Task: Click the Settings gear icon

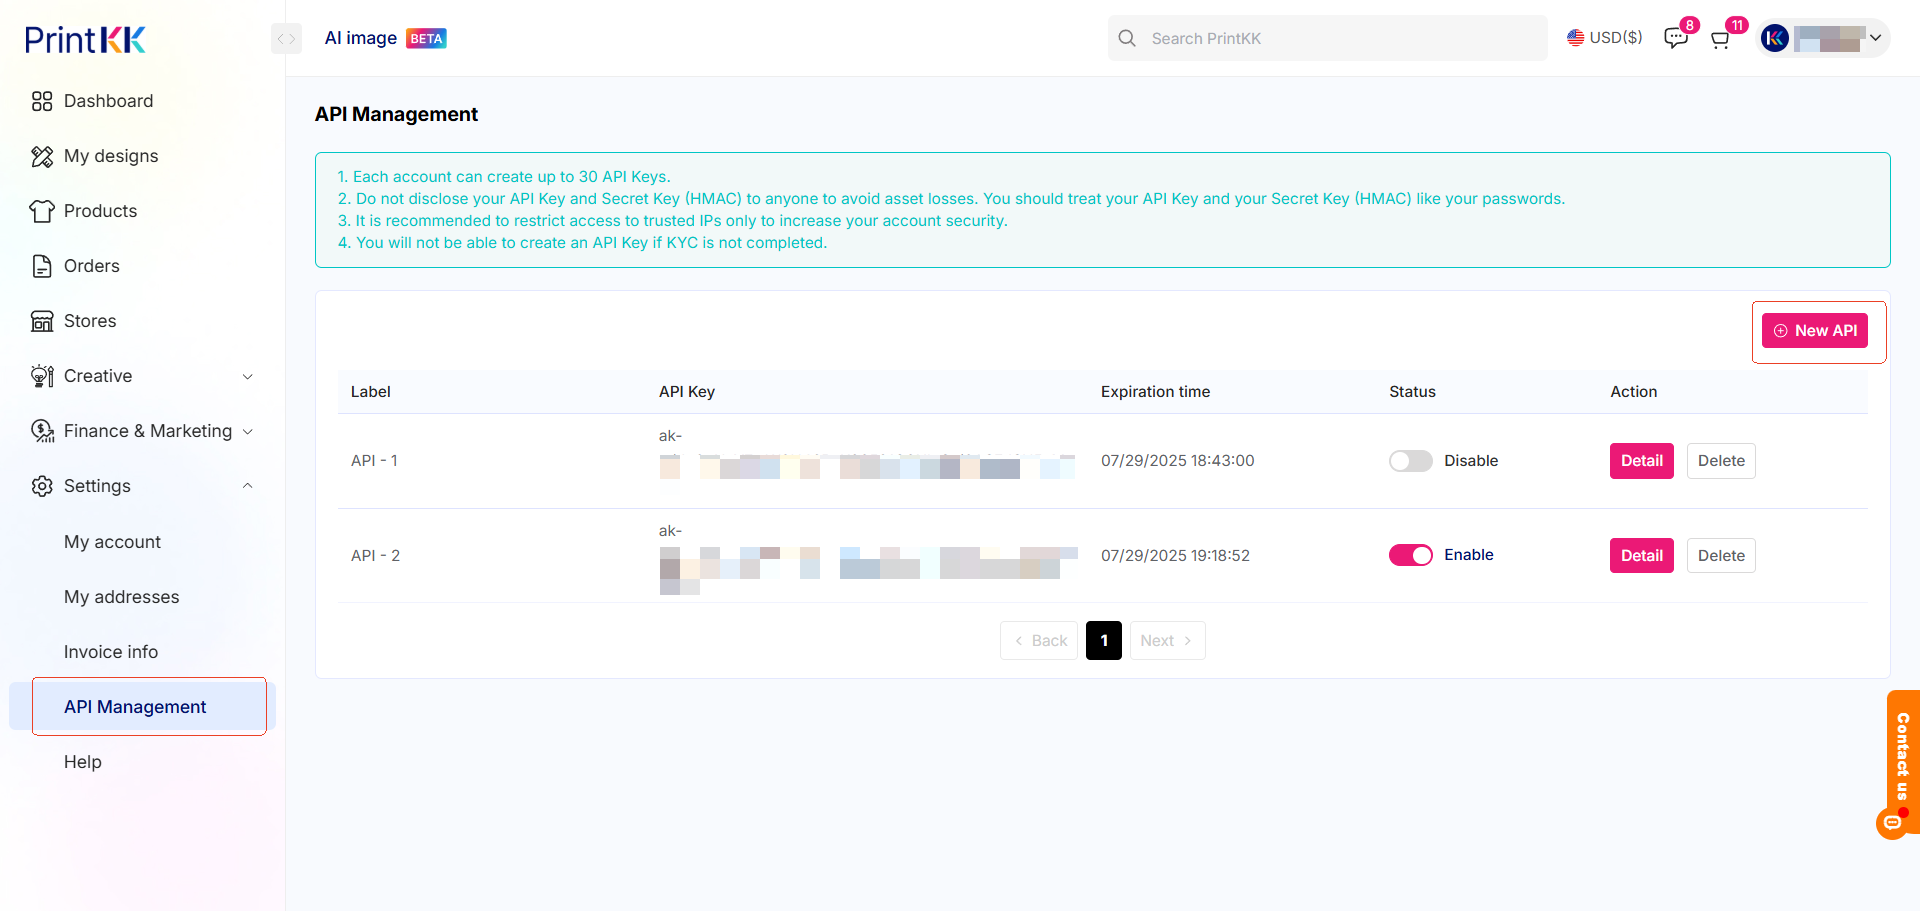Action: tap(42, 486)
